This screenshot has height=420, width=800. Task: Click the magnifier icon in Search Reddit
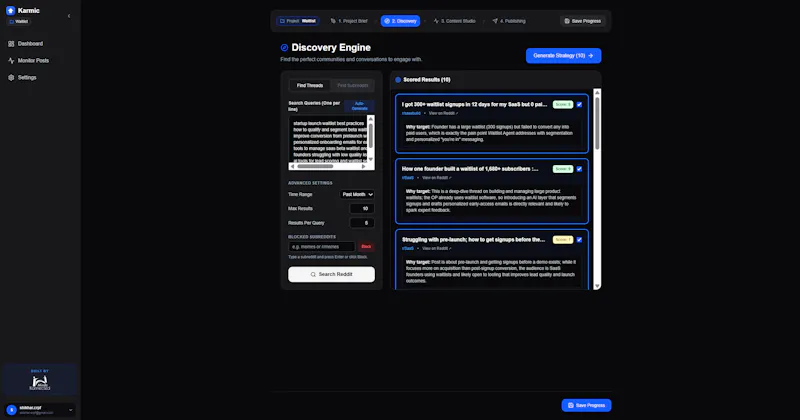313,275
